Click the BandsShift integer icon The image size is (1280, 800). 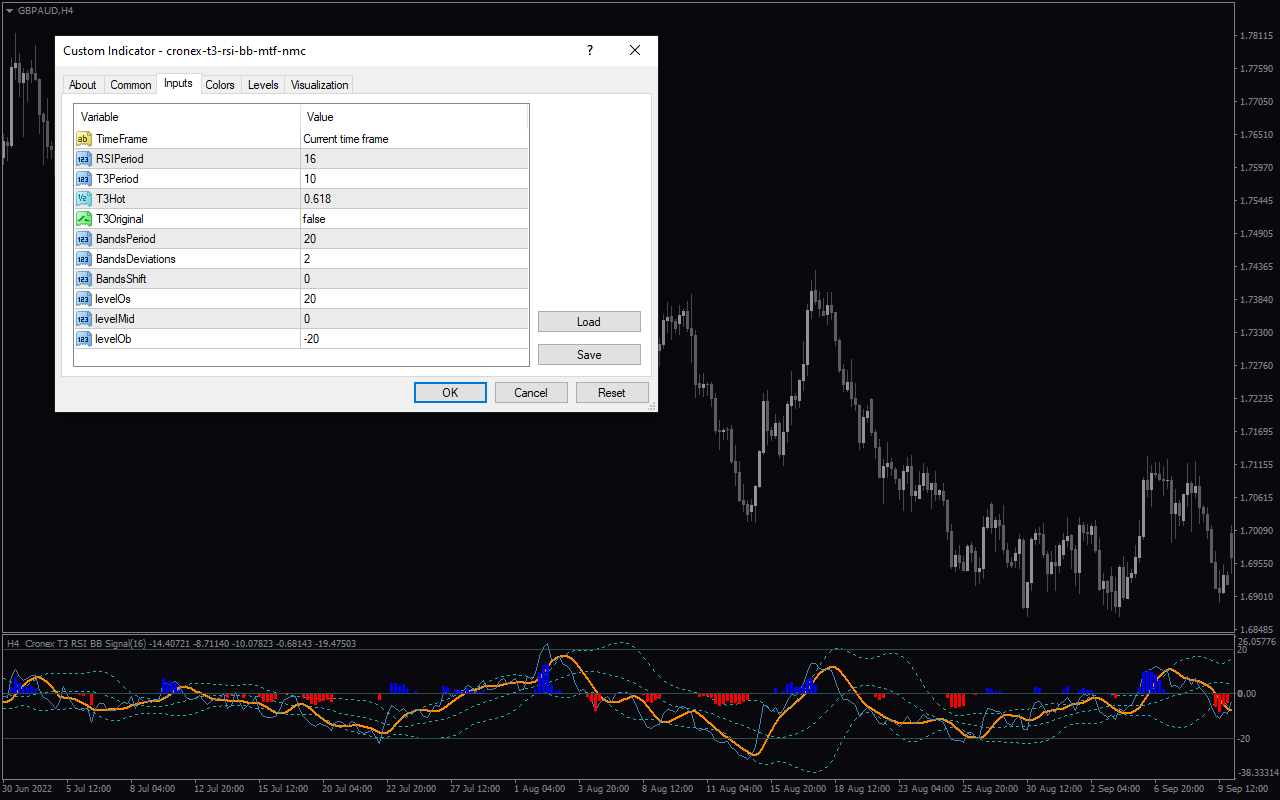point(84,279)
